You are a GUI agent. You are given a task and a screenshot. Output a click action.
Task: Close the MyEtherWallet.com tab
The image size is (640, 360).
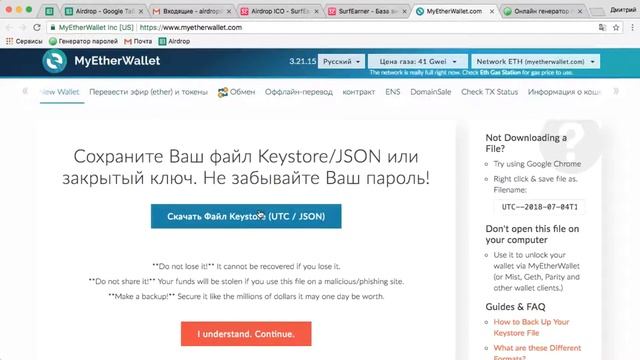(492, 11)
